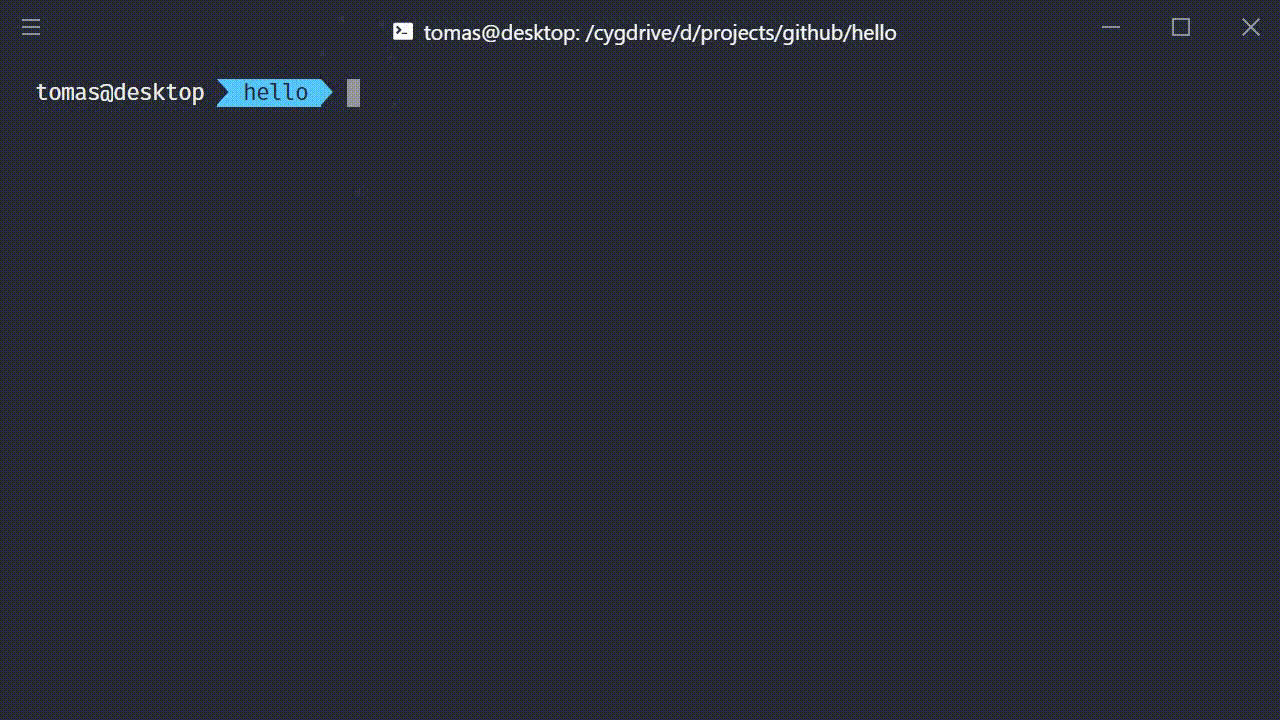Open the hamburger menu in title bar

point(31,28)
